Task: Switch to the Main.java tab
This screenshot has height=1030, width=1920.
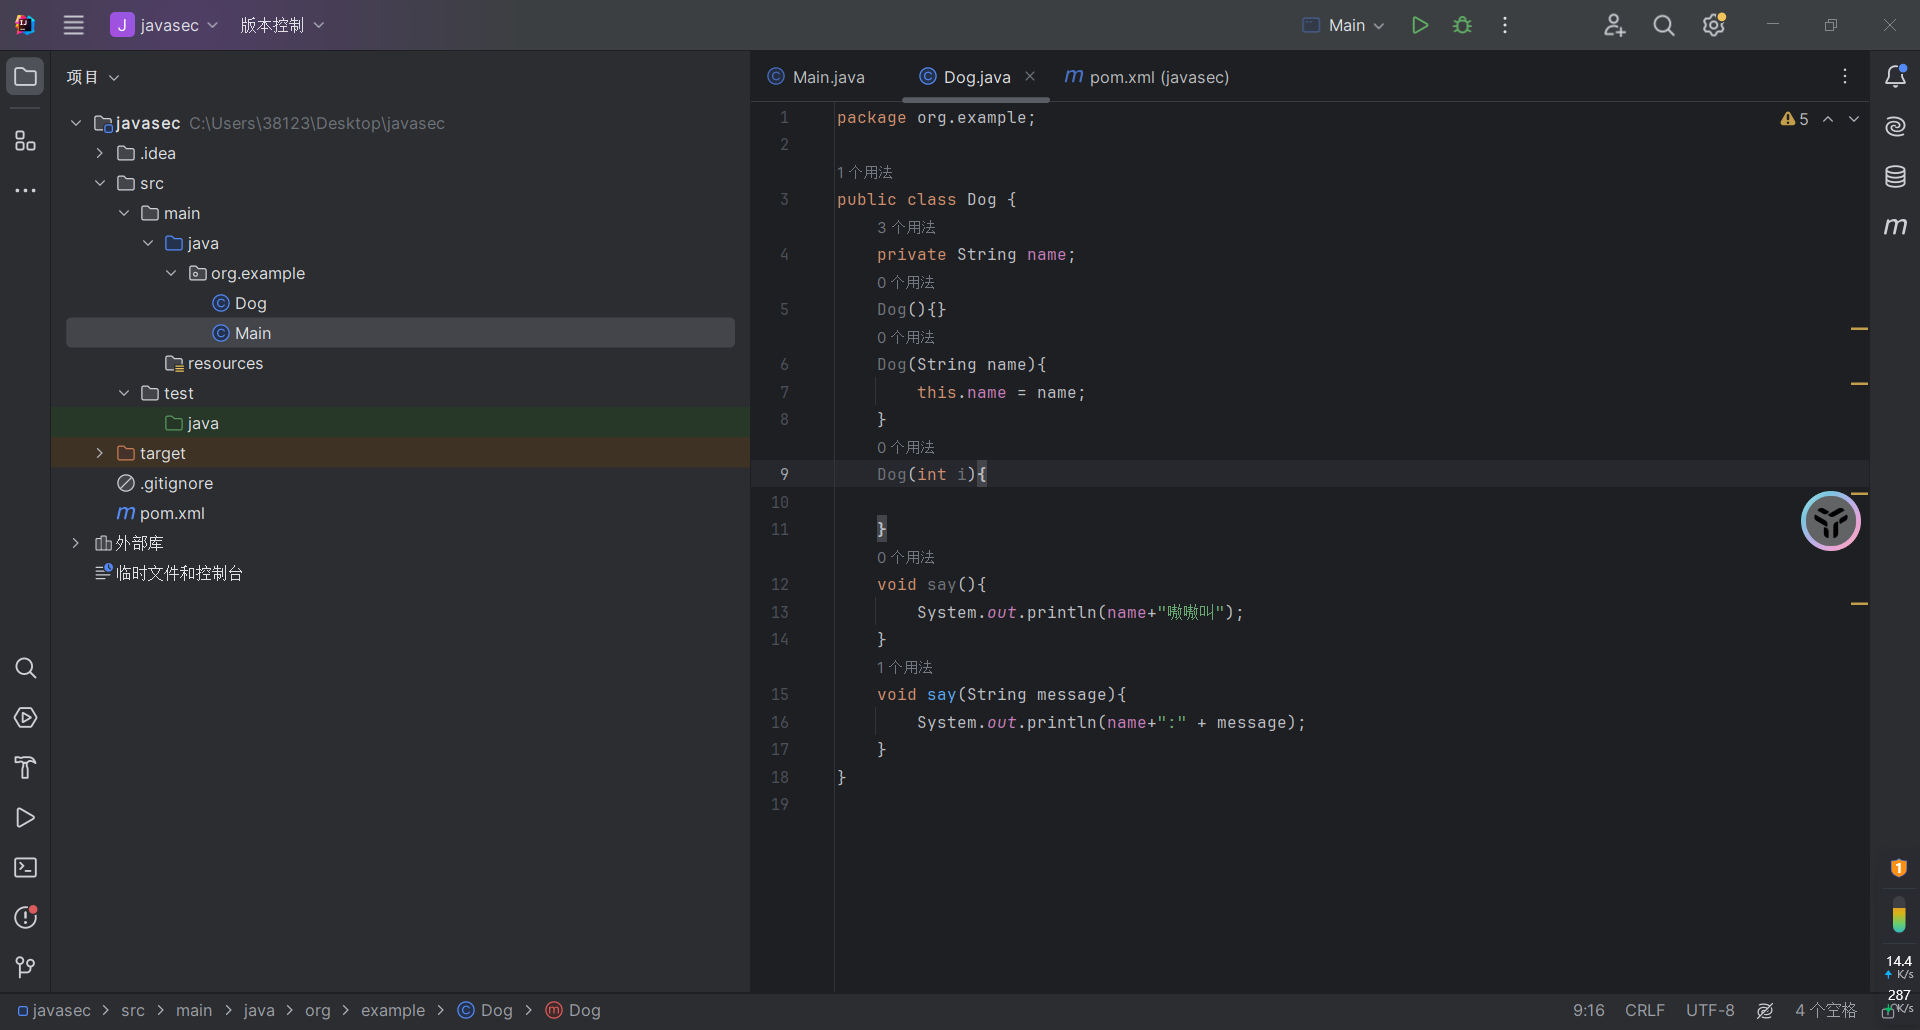Action: click(827, 77)
